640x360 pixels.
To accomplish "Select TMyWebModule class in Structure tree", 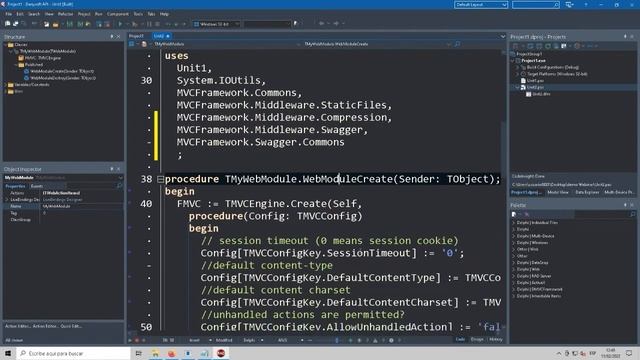I will [x=48, y=51].
